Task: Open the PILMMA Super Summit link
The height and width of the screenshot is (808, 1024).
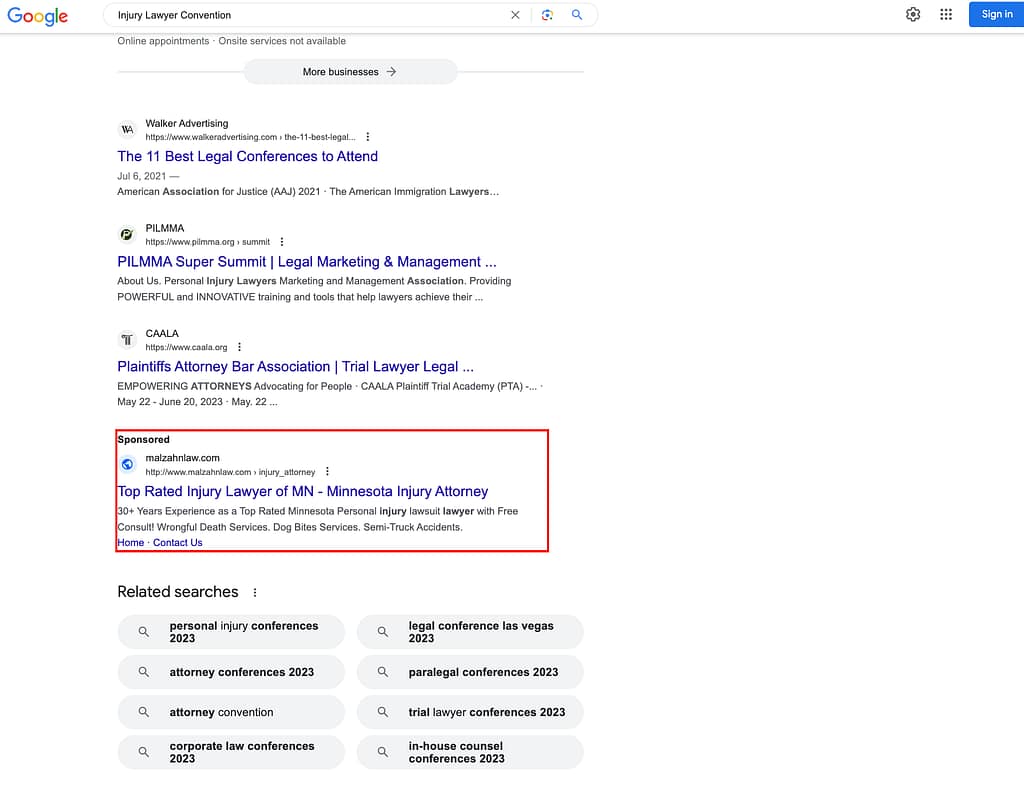Action: pos(307,262)
